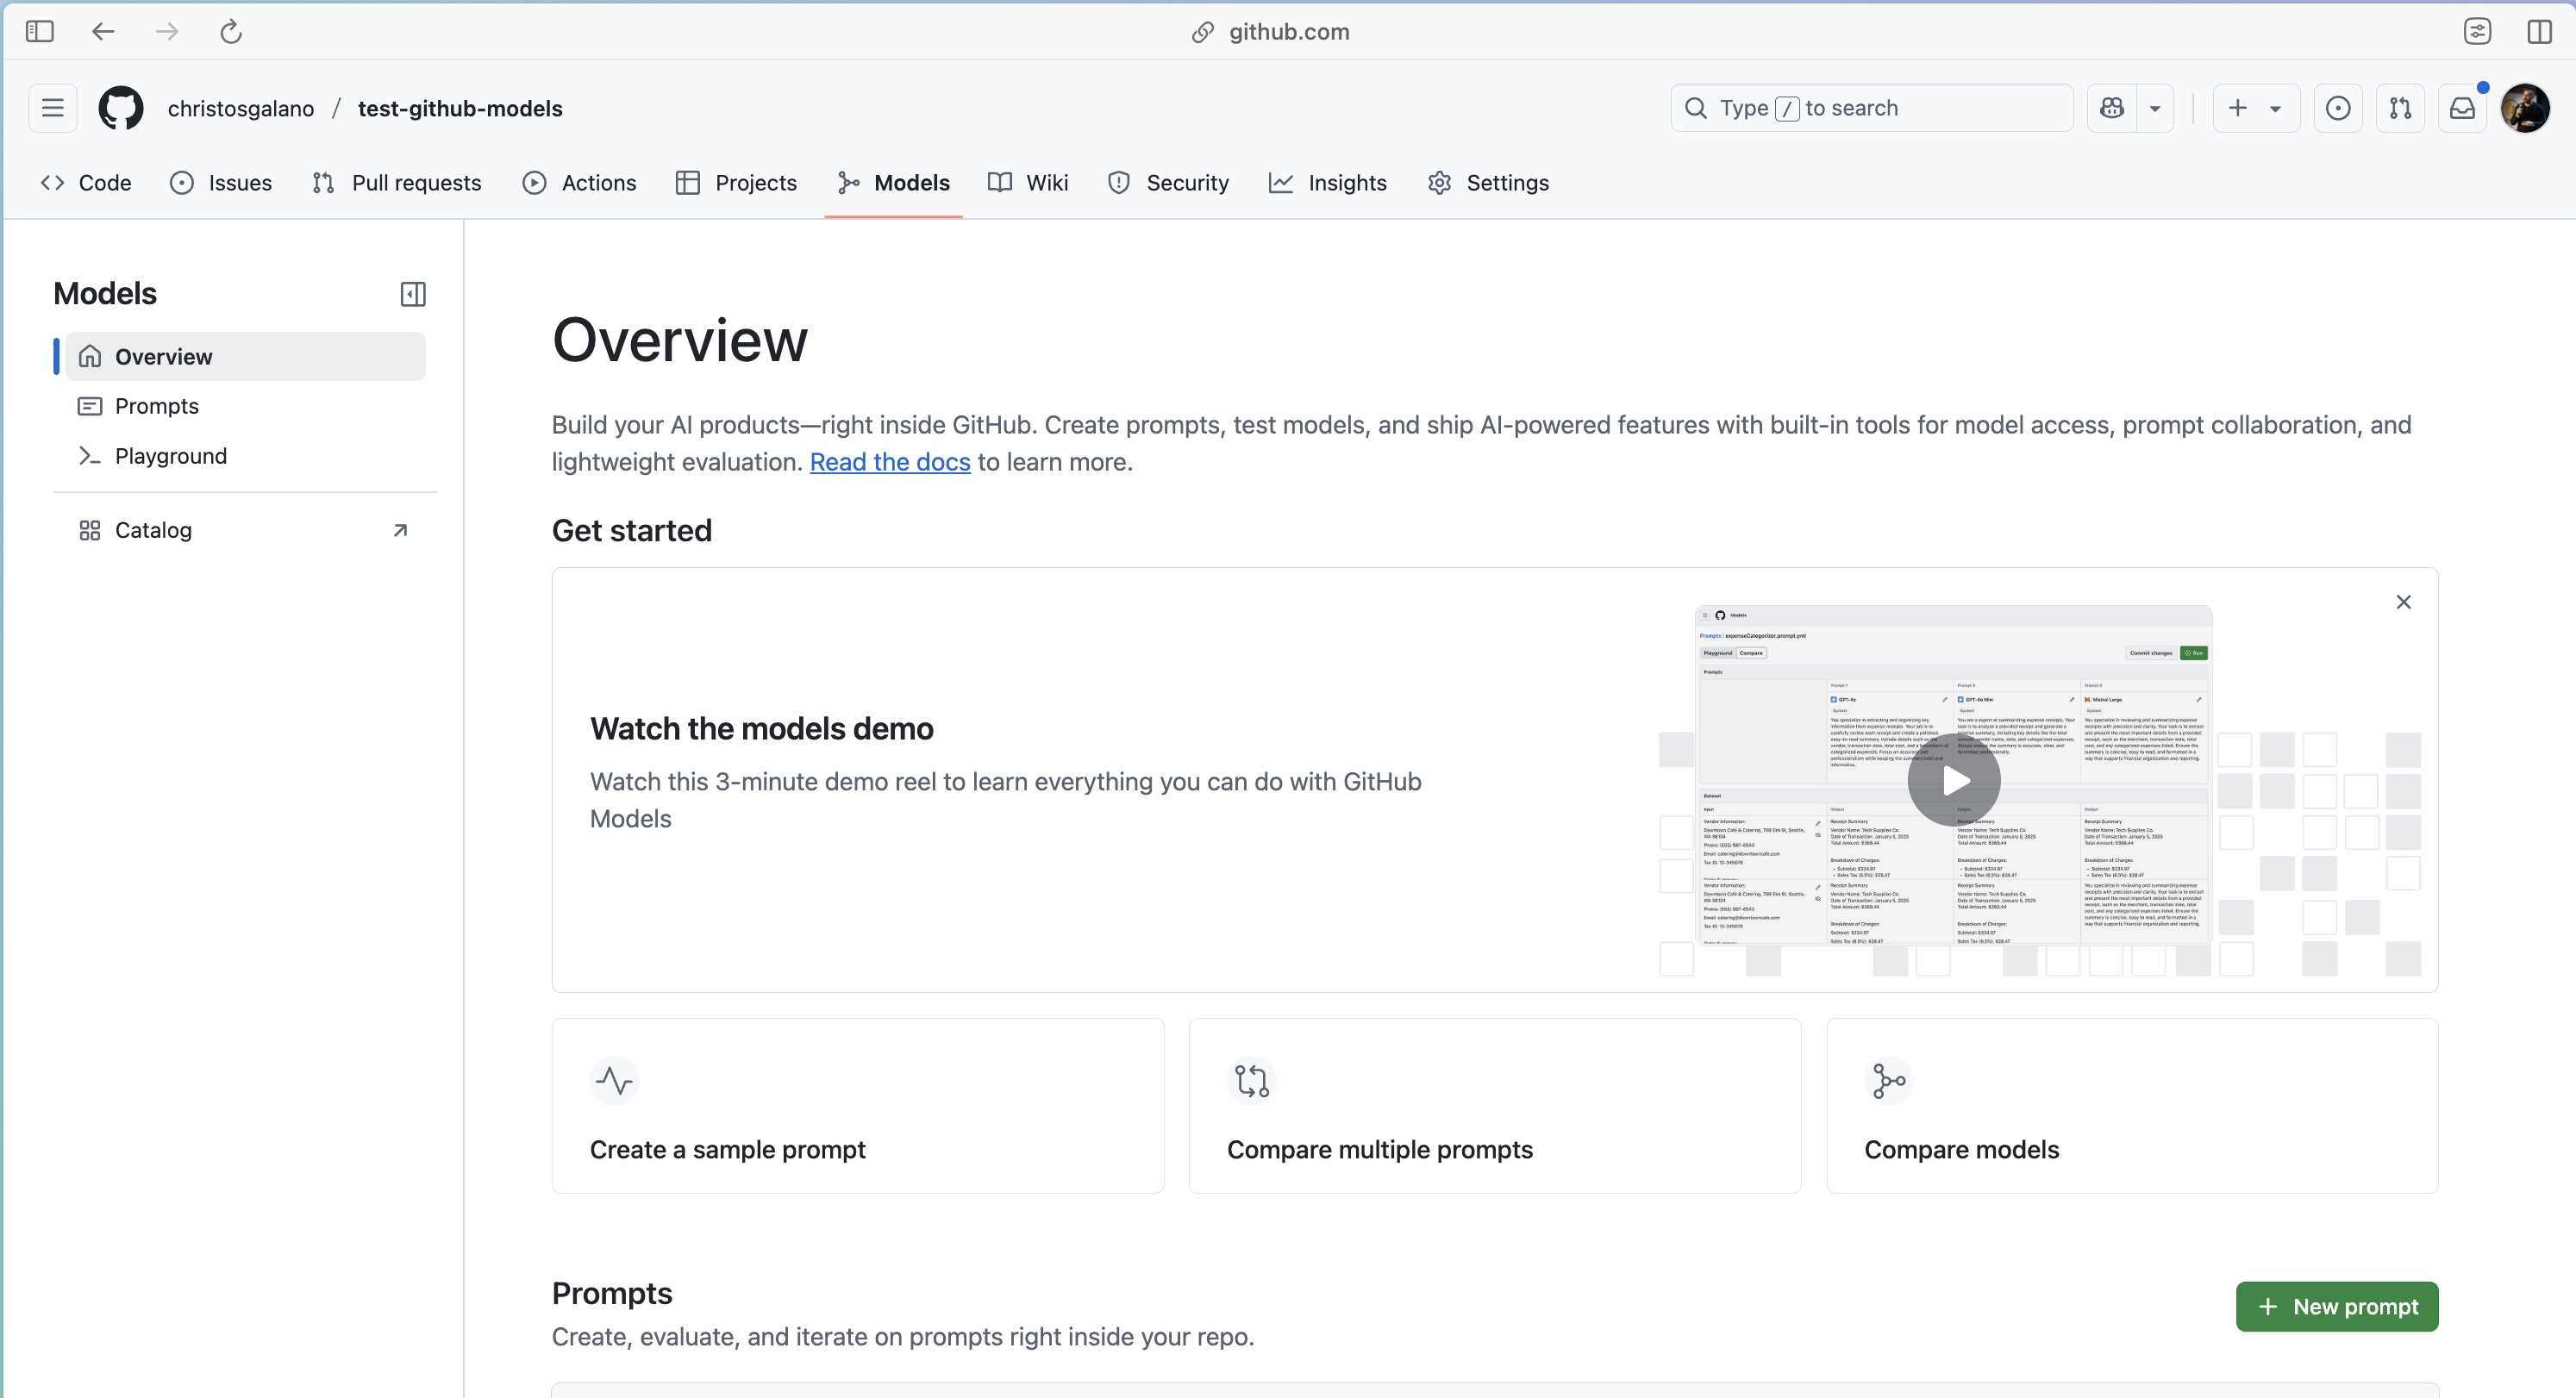Click the Watch the models demo heading
This screenshot has height=1398, width=2576.
pos(762,729)
